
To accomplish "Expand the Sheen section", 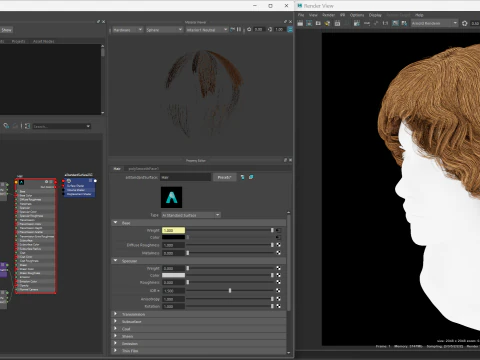I will pos(115,336).
